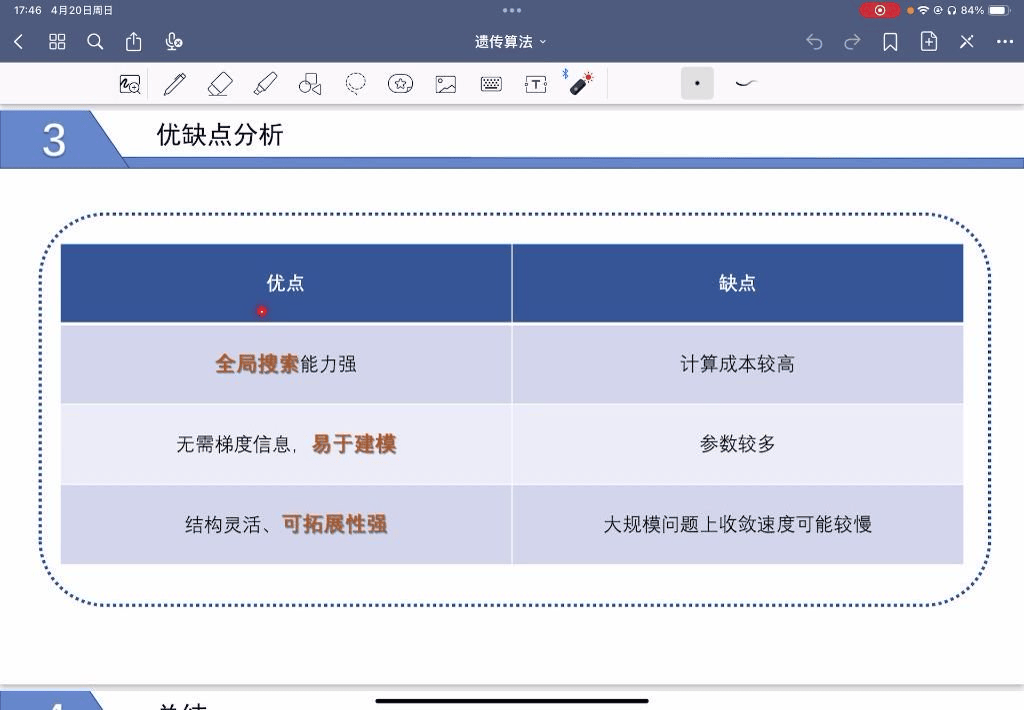Select the Pen tool

175,84
